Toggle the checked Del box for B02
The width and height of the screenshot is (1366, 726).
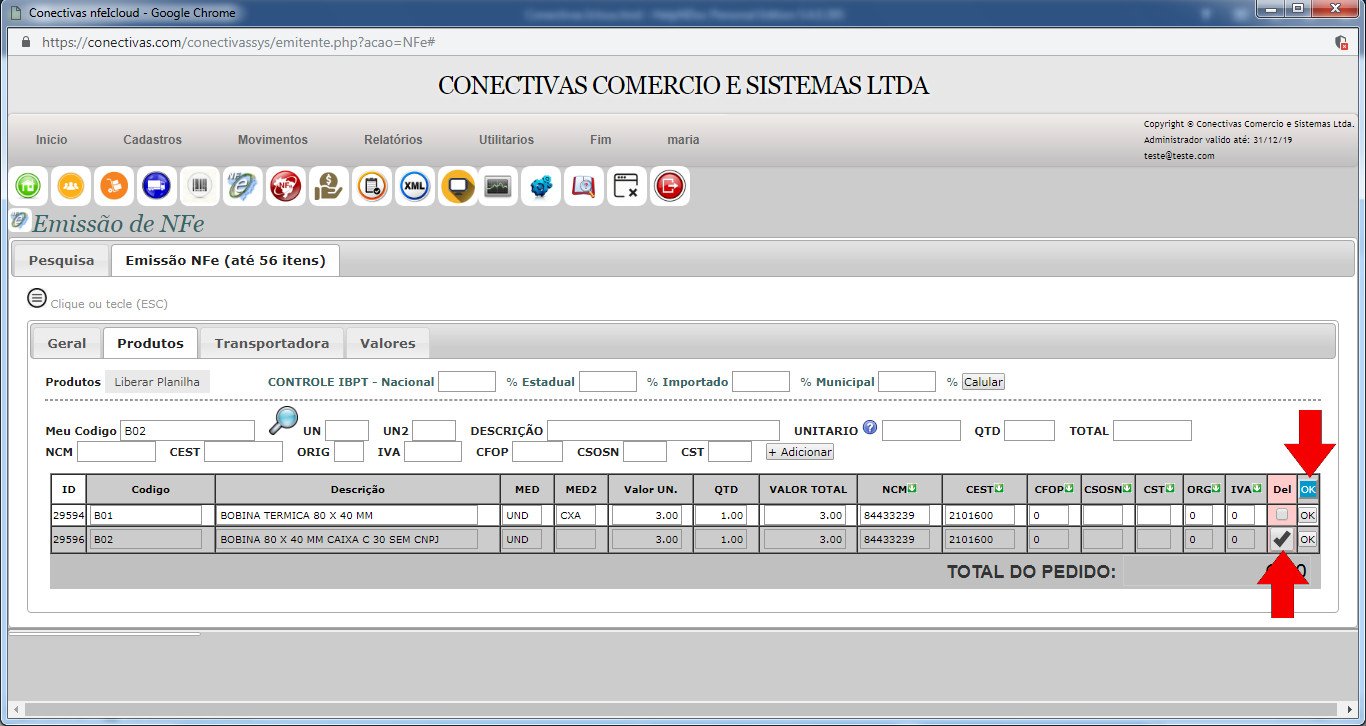pyautogui.click(x=1281, y=539)
